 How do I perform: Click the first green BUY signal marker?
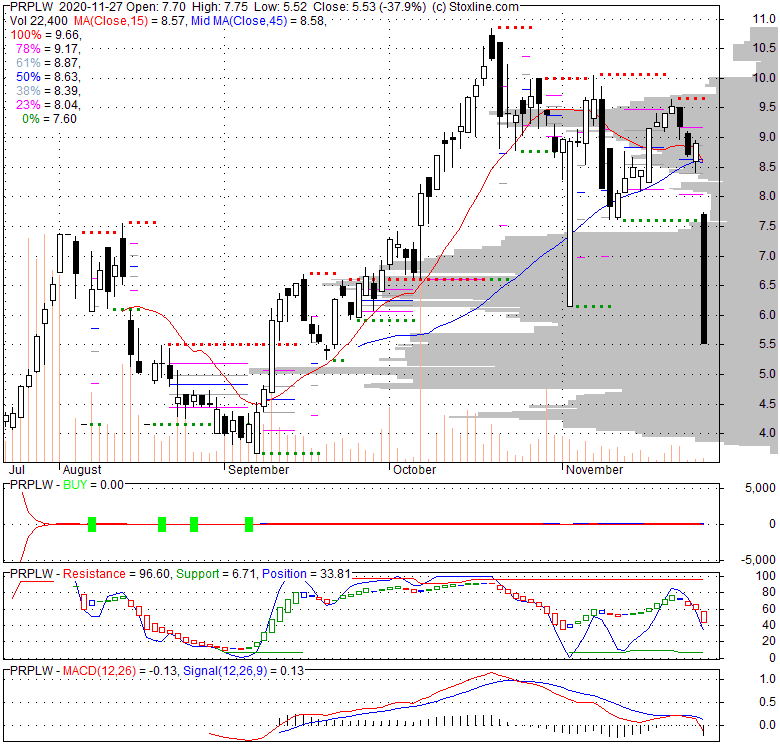tap(92, 524)
